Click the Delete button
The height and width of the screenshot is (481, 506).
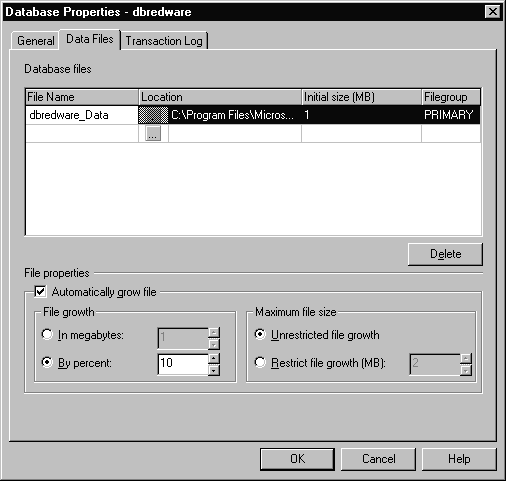click(x=445, y=254)
